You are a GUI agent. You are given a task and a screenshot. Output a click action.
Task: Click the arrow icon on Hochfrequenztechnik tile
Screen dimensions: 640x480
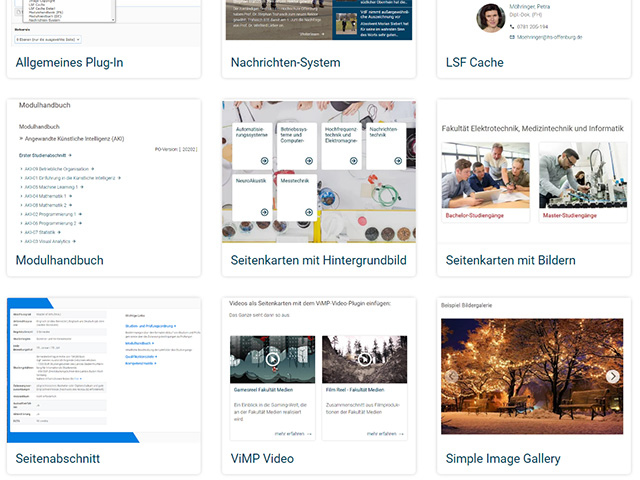tap(353, 161)
